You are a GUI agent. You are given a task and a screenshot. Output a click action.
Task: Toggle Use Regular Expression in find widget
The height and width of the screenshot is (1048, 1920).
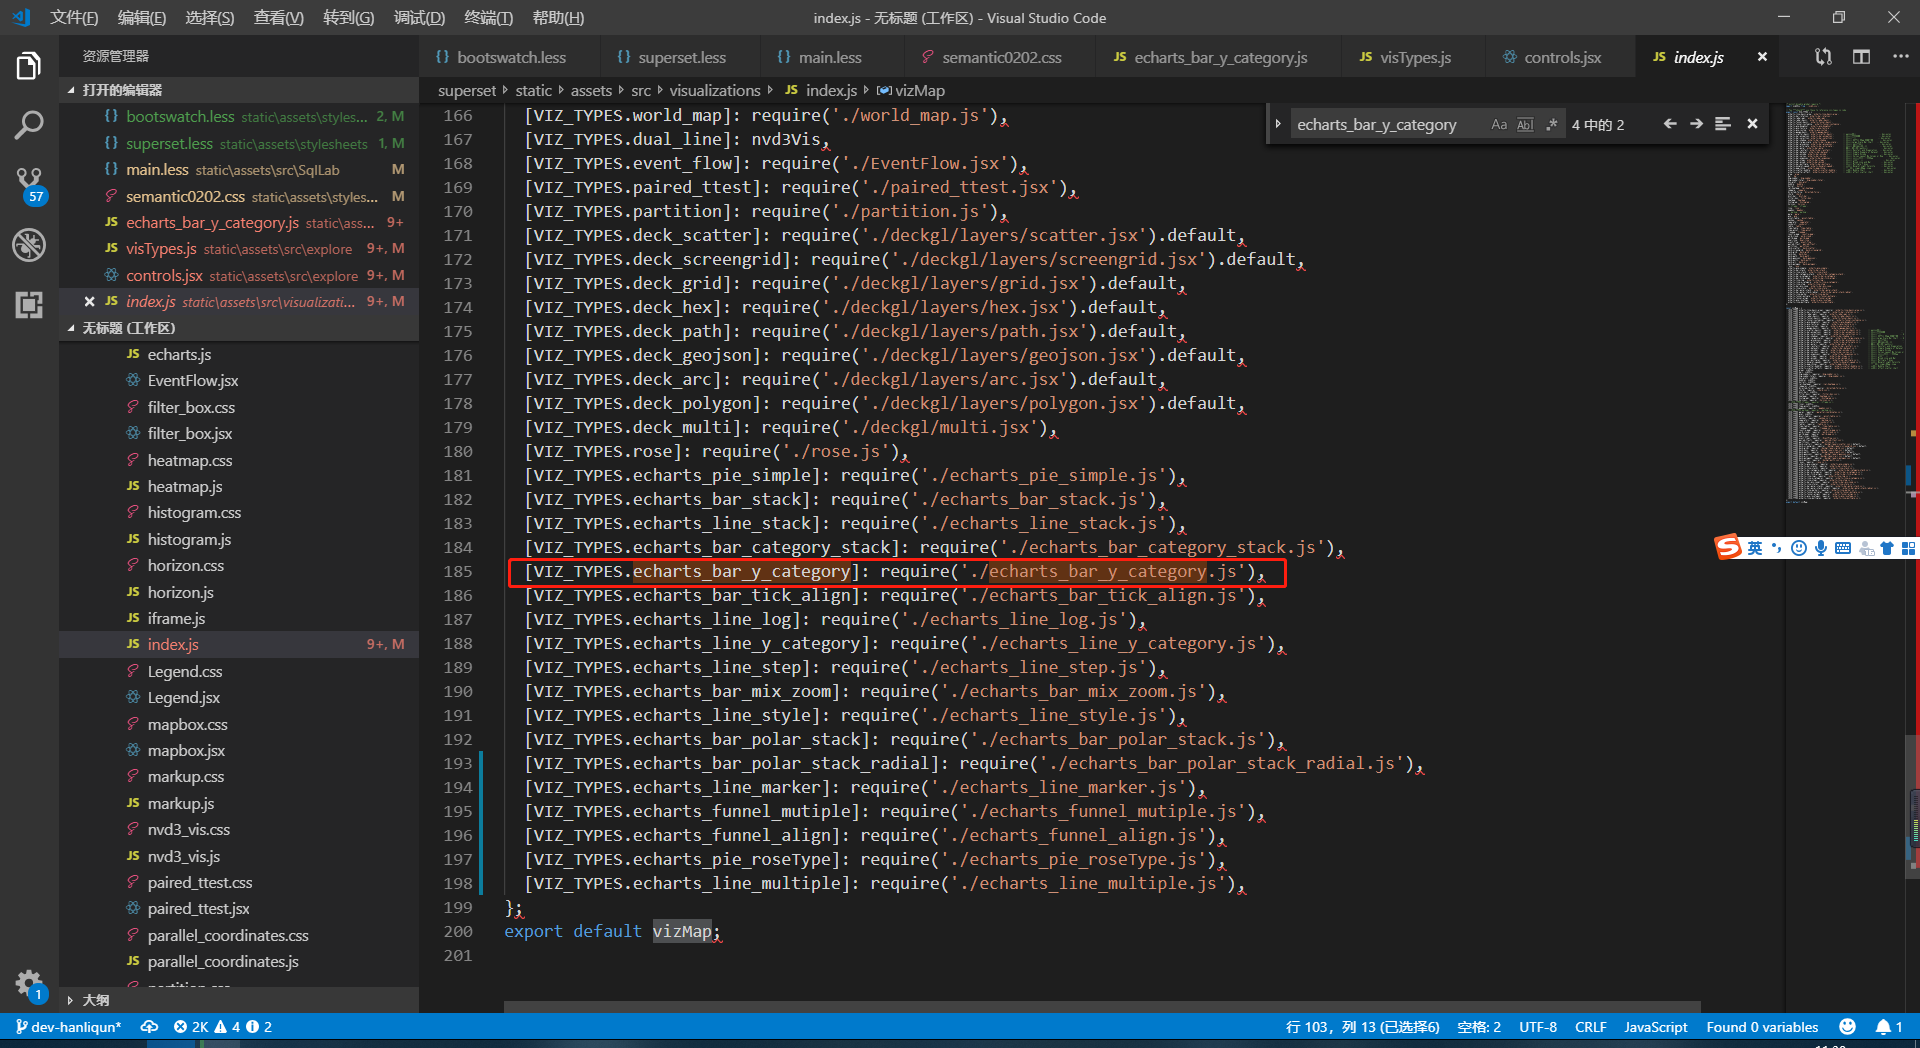click(x=1551, y=124)
